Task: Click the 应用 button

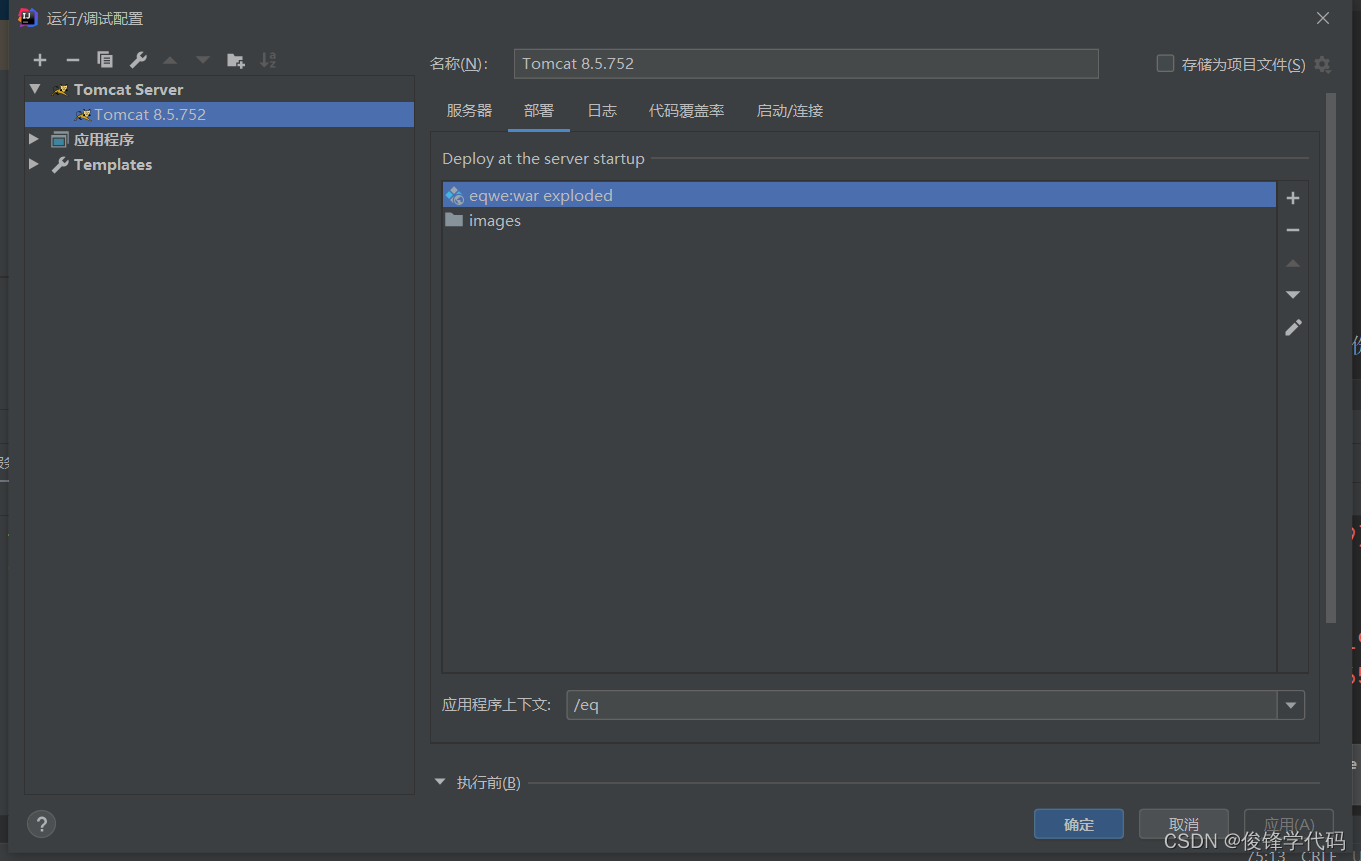Action: pos(1288,824)
